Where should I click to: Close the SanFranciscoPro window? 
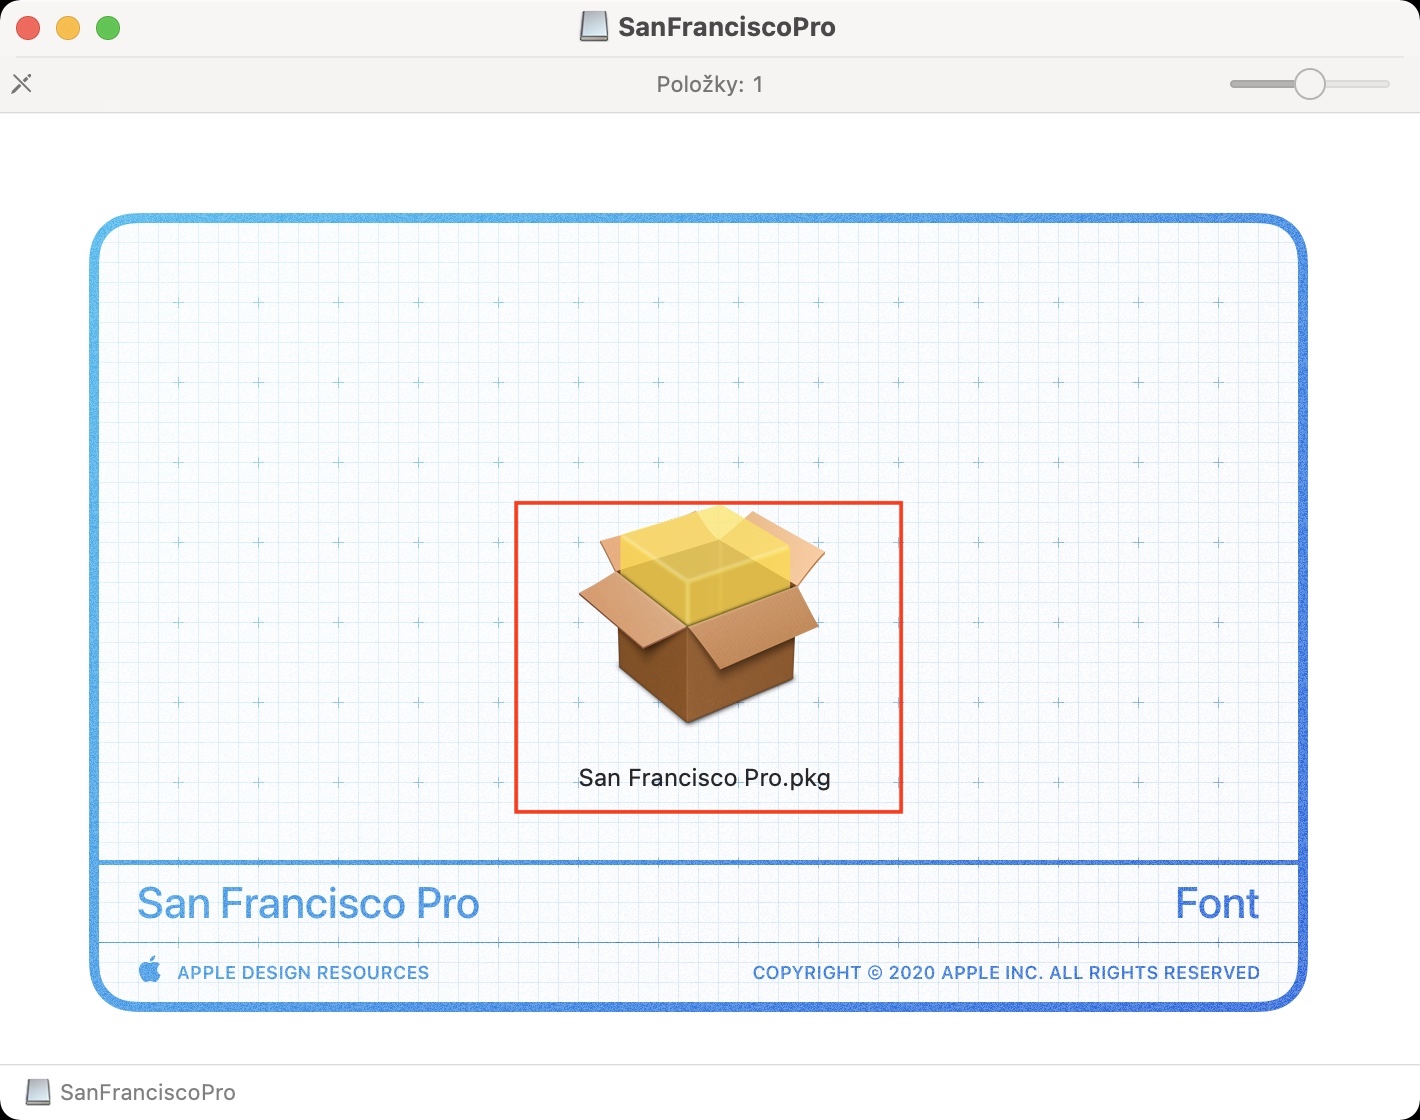[x=28, y=28]
